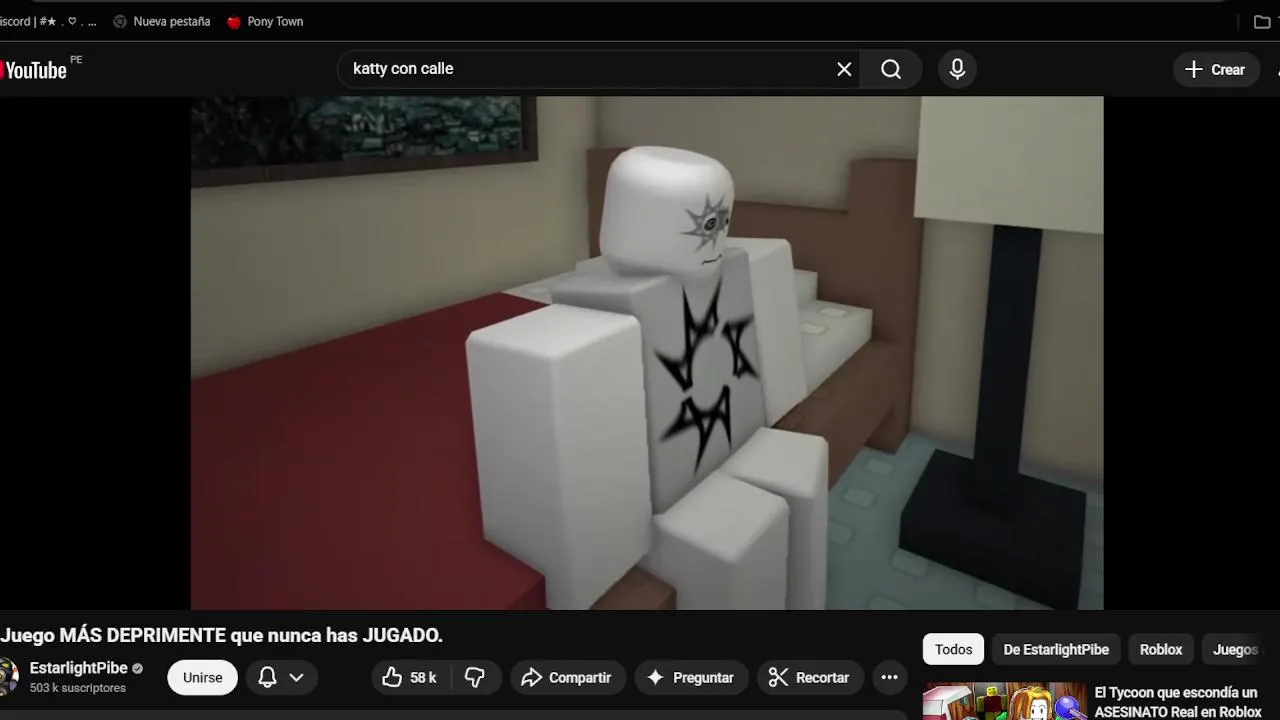Image resolution: width=1280 pixels, height=720 pixels.
Task: Click the Compartir share button
Action: [566, 677]
